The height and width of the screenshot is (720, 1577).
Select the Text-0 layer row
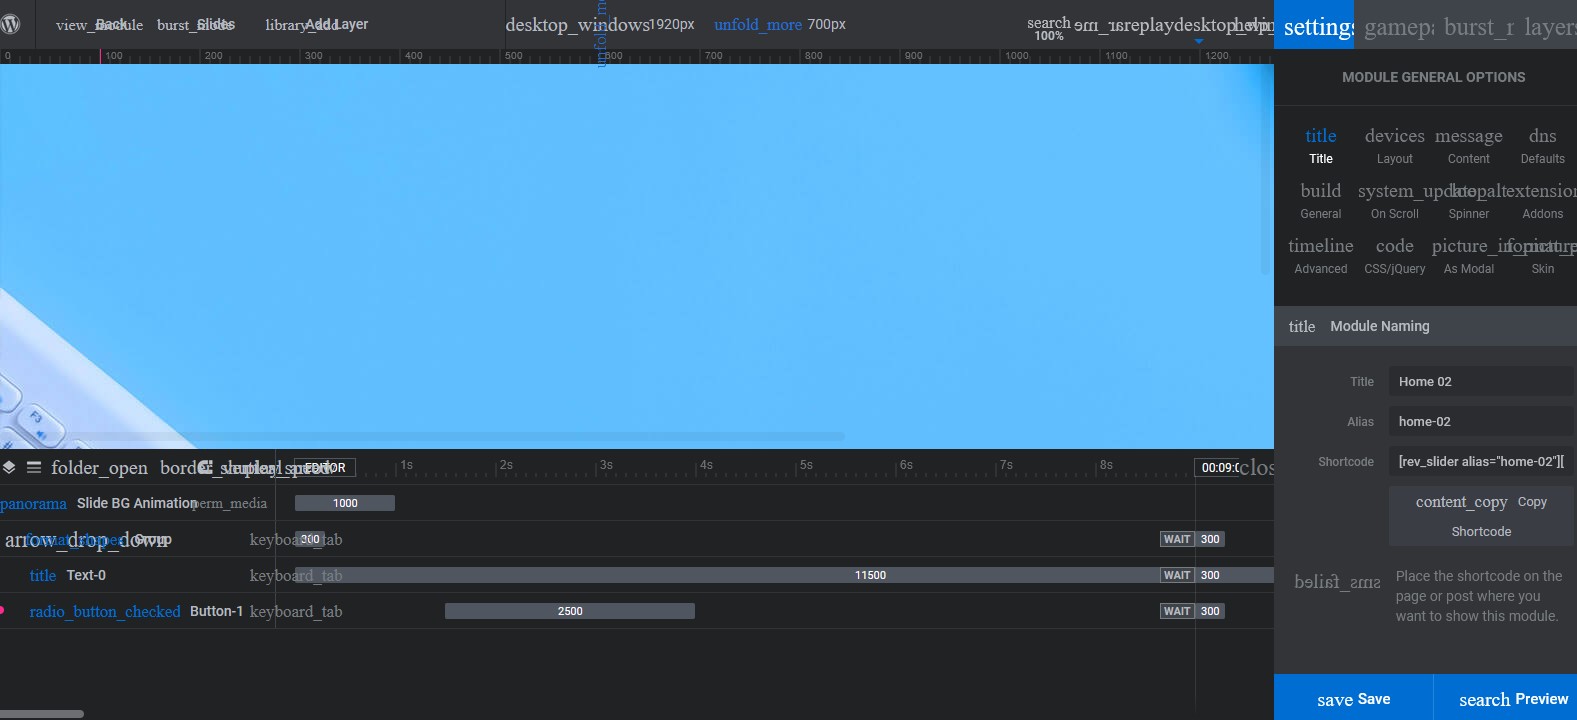pos(137,575)
